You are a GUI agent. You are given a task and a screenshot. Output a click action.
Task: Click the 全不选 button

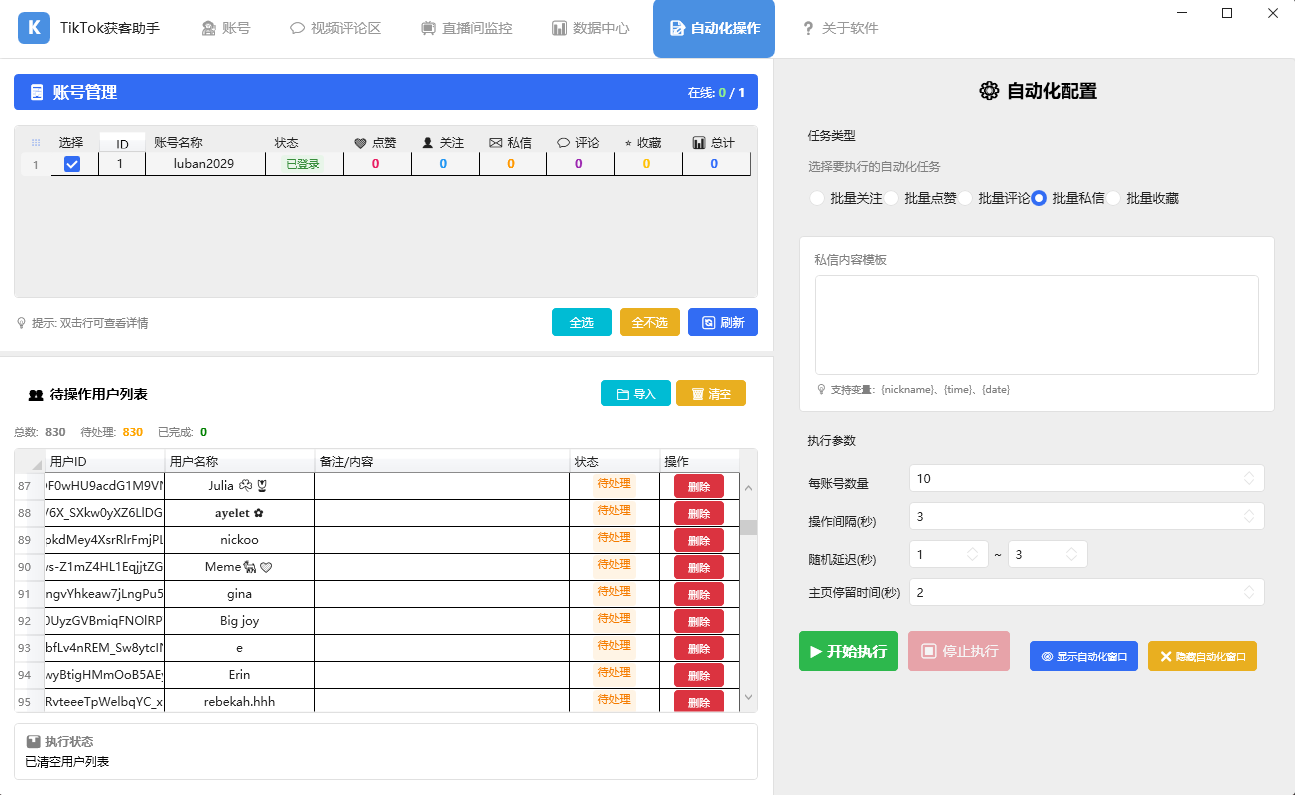(650, 322)
